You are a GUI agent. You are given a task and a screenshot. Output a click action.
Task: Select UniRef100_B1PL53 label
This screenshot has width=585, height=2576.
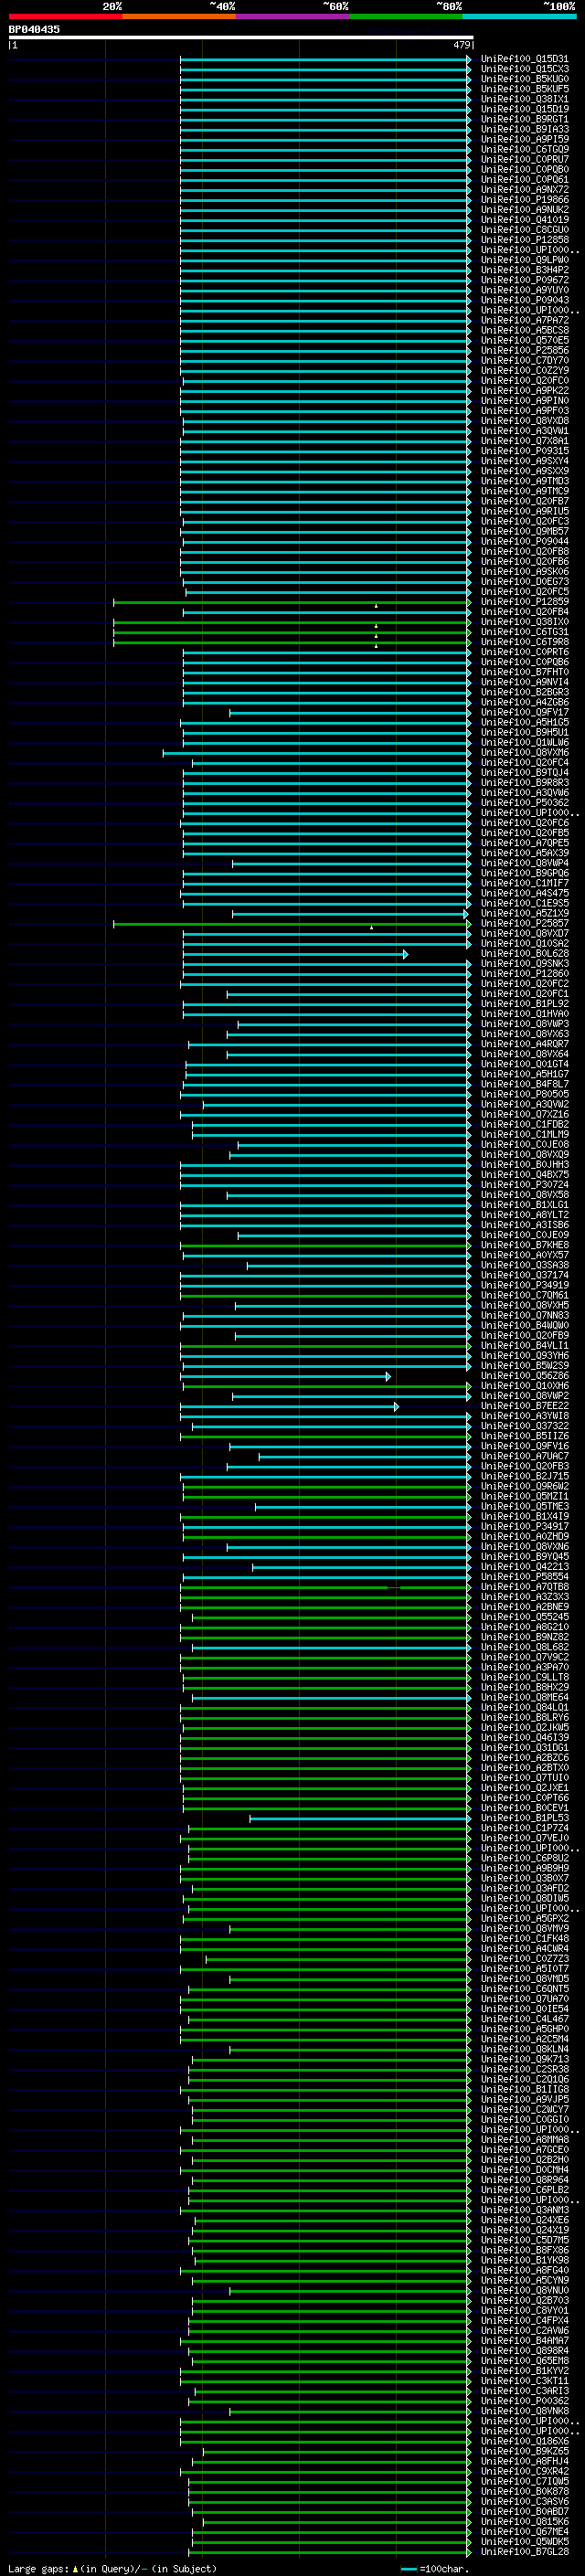[x=525, y=1819]
